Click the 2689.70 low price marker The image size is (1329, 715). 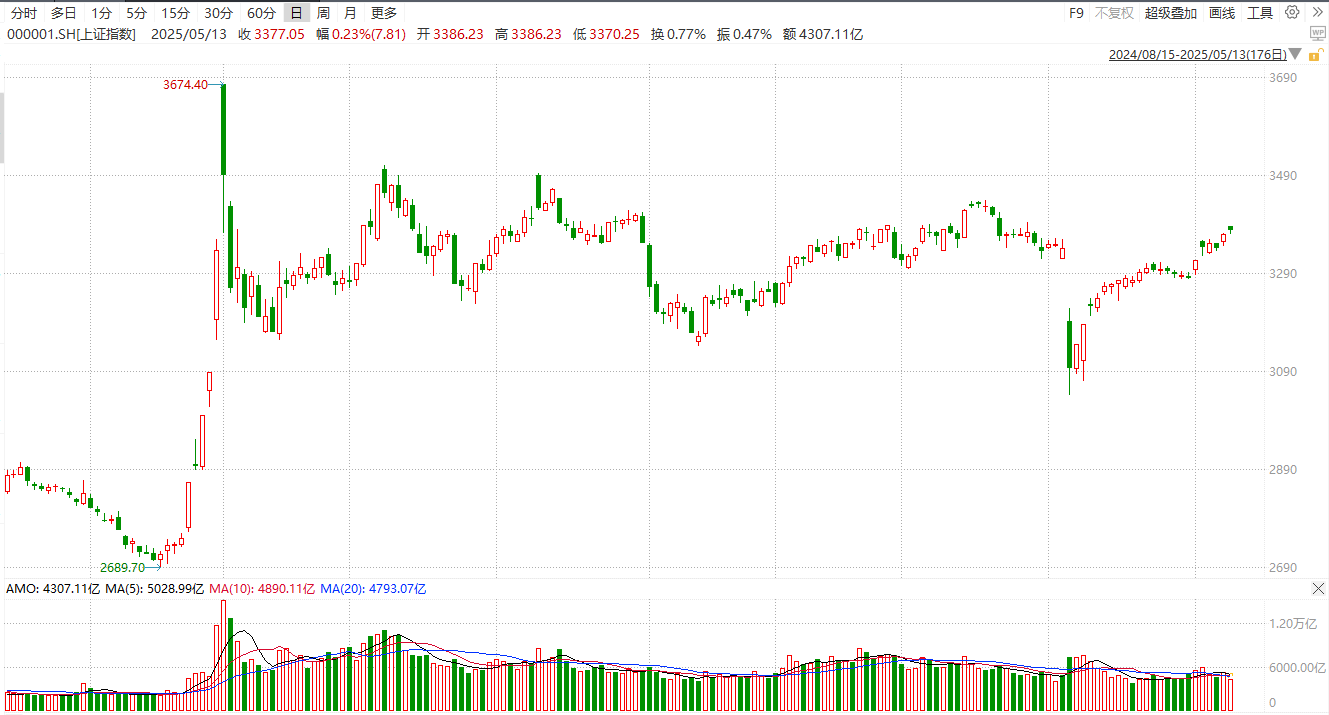pos(122,567)
